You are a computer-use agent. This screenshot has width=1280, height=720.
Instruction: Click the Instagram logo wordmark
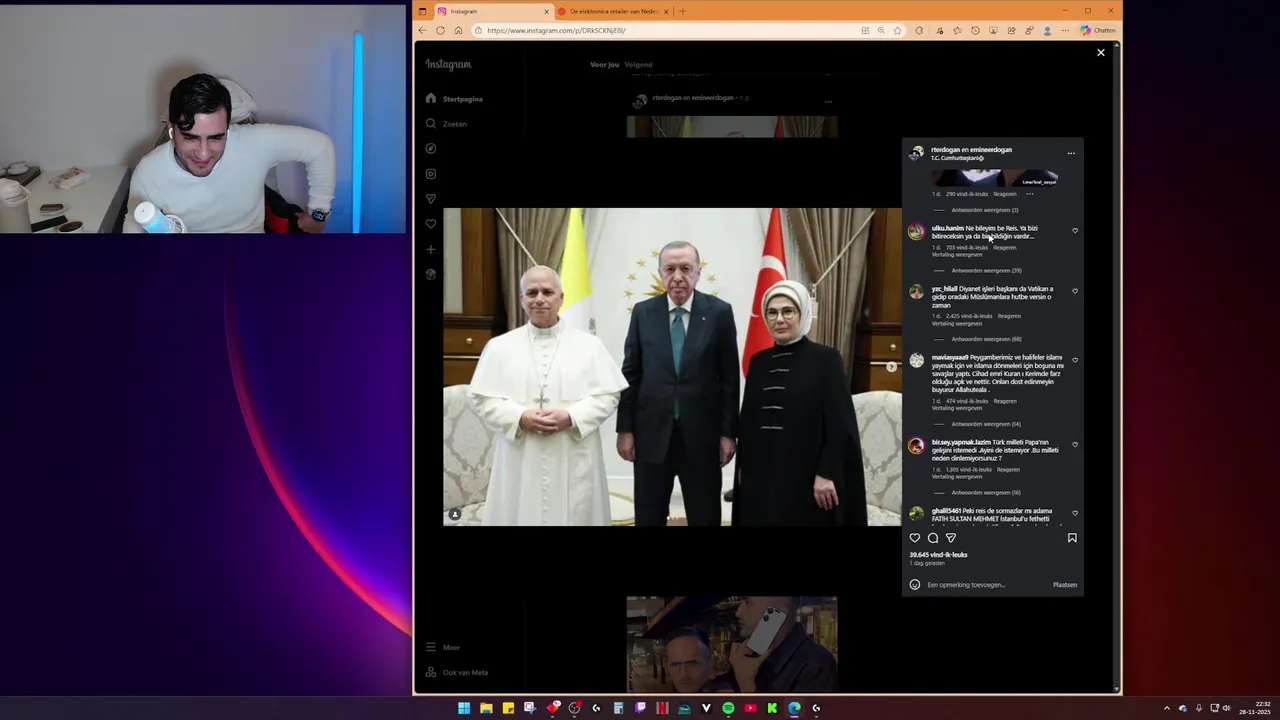click(448, 64)
